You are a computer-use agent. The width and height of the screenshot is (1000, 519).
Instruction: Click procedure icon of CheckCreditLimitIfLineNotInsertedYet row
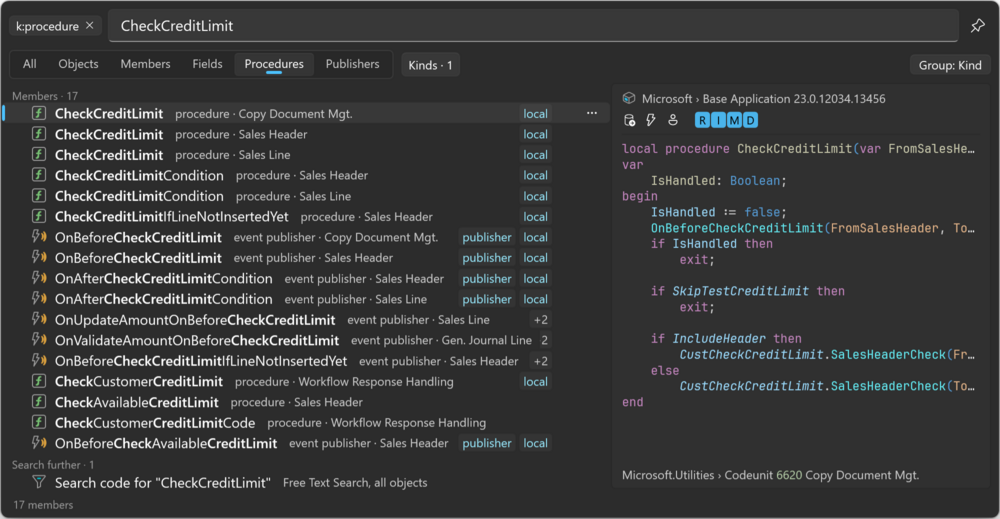(x=39, y=216)
